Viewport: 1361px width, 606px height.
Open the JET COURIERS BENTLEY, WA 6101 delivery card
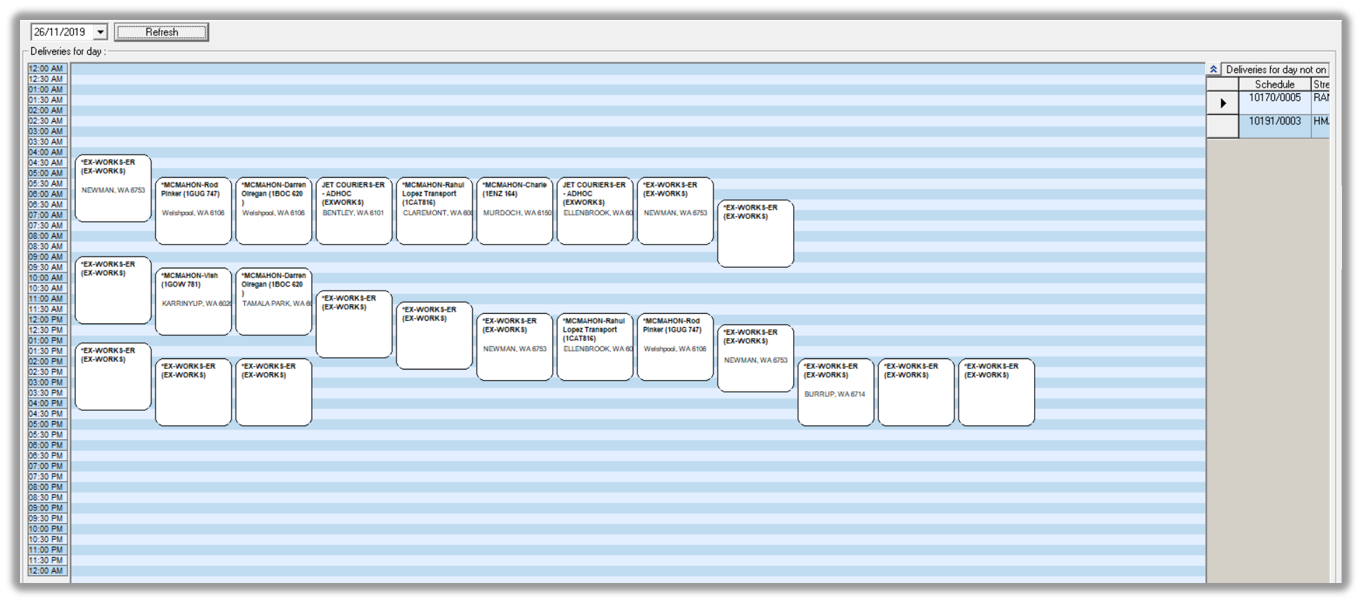(x=354, y=211)
